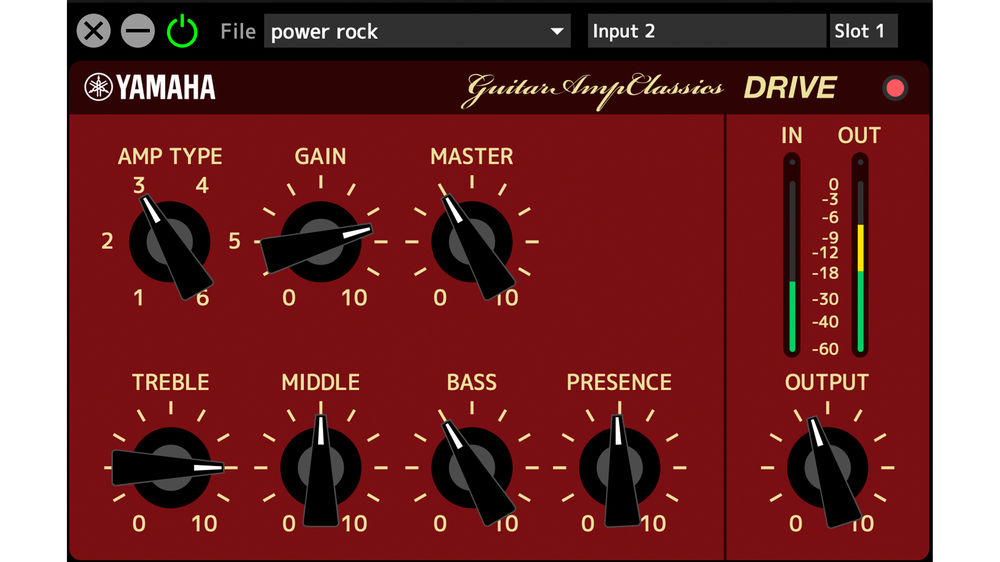Viewport: 1000px width, 562px height.
Task: Click the IN level meter
Action: click(x=792, y=258)
